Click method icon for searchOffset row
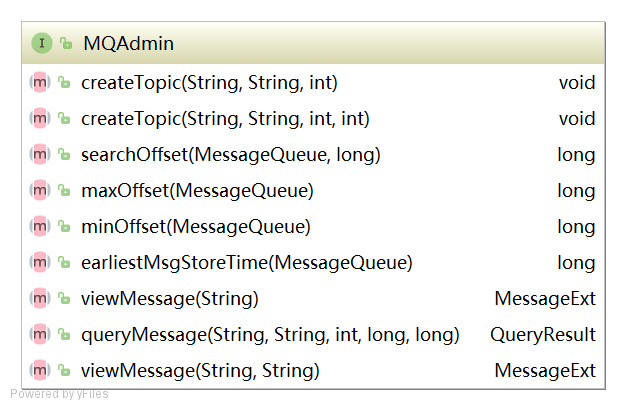Image resolution: width=626 pixels, height=410 pixels. click(40, 154)
